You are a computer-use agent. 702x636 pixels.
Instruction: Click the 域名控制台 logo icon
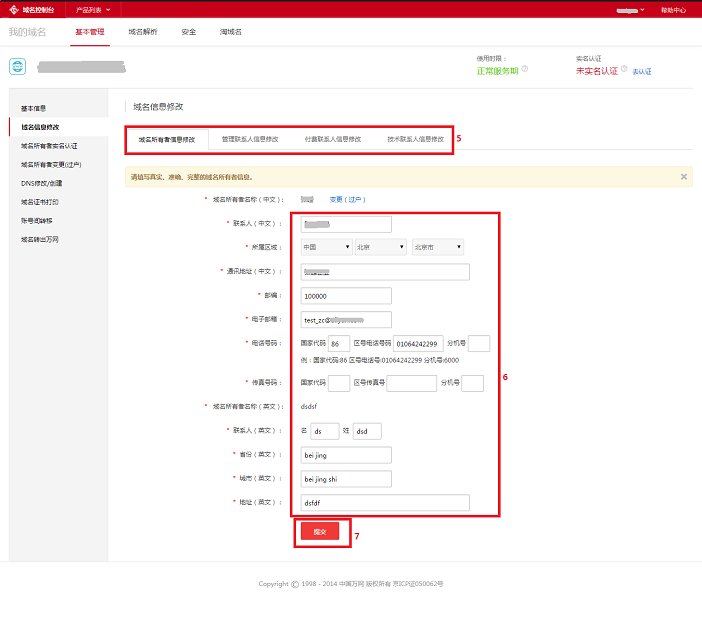(x=14, y=9)
